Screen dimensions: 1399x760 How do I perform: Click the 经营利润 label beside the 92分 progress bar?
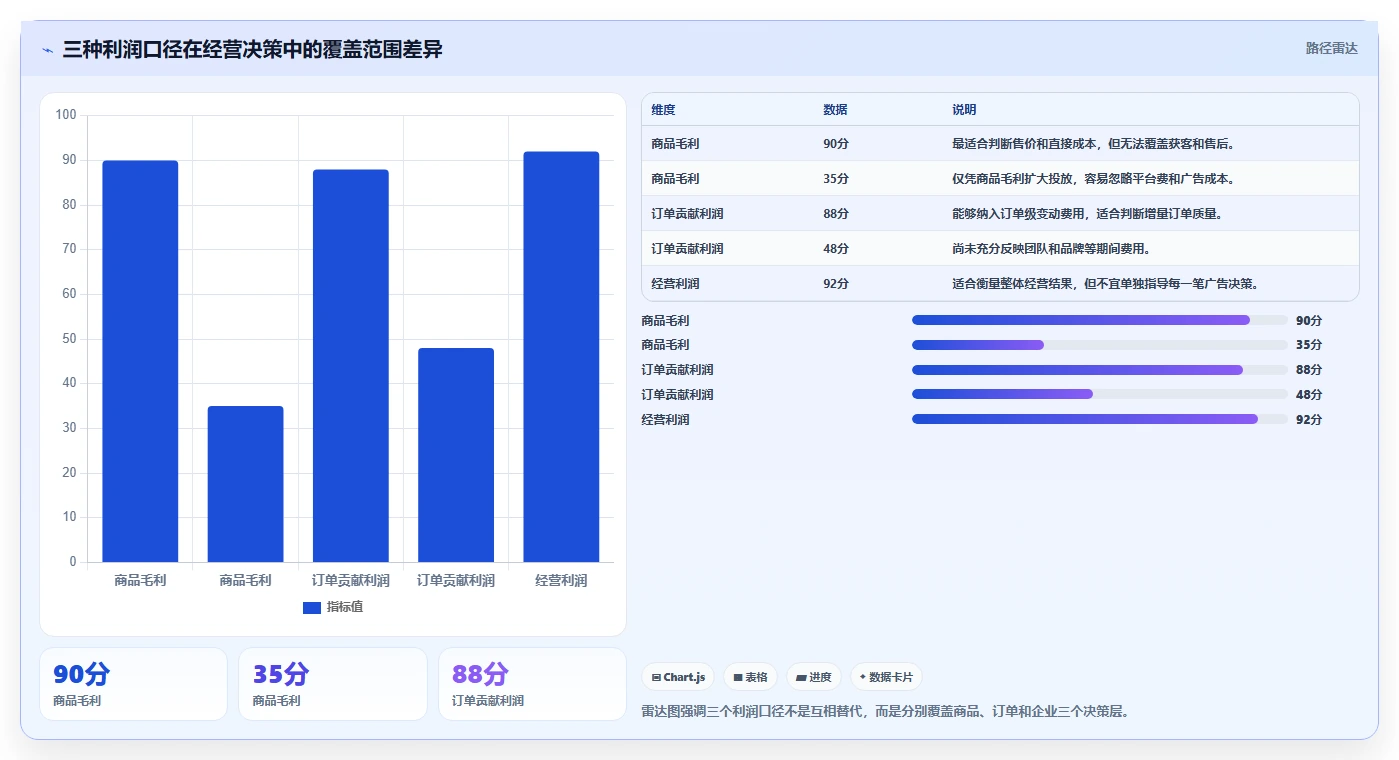[x=665, y=420]
